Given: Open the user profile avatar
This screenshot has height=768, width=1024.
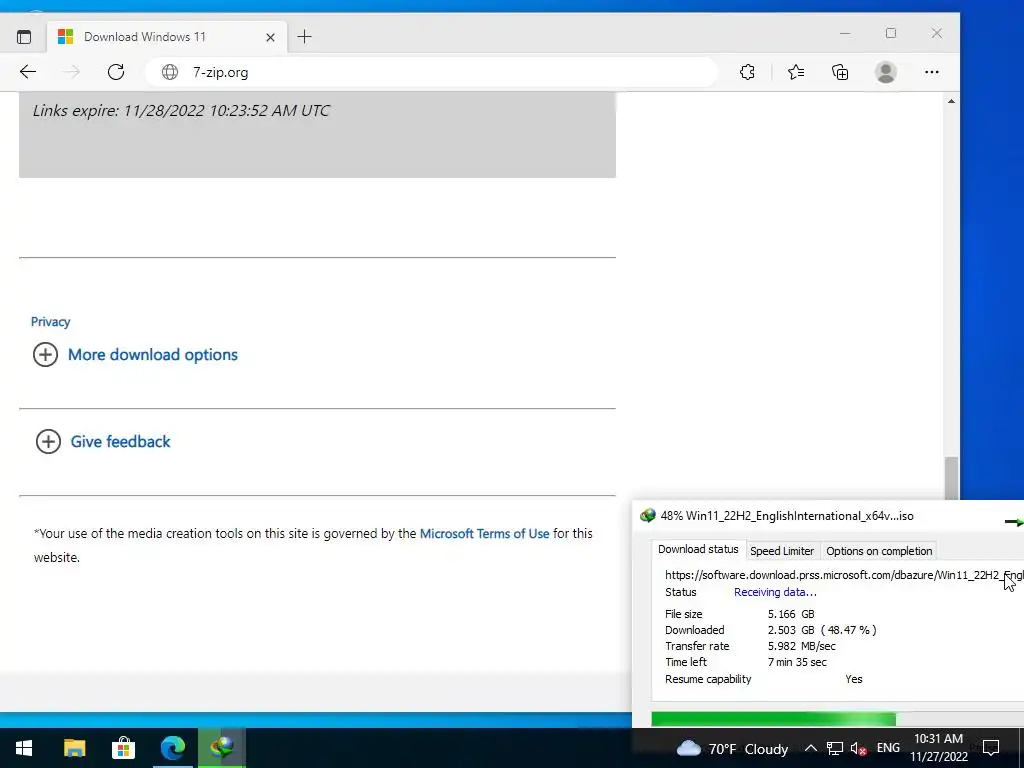Looking at the screenshot, I should coord(886,72).
